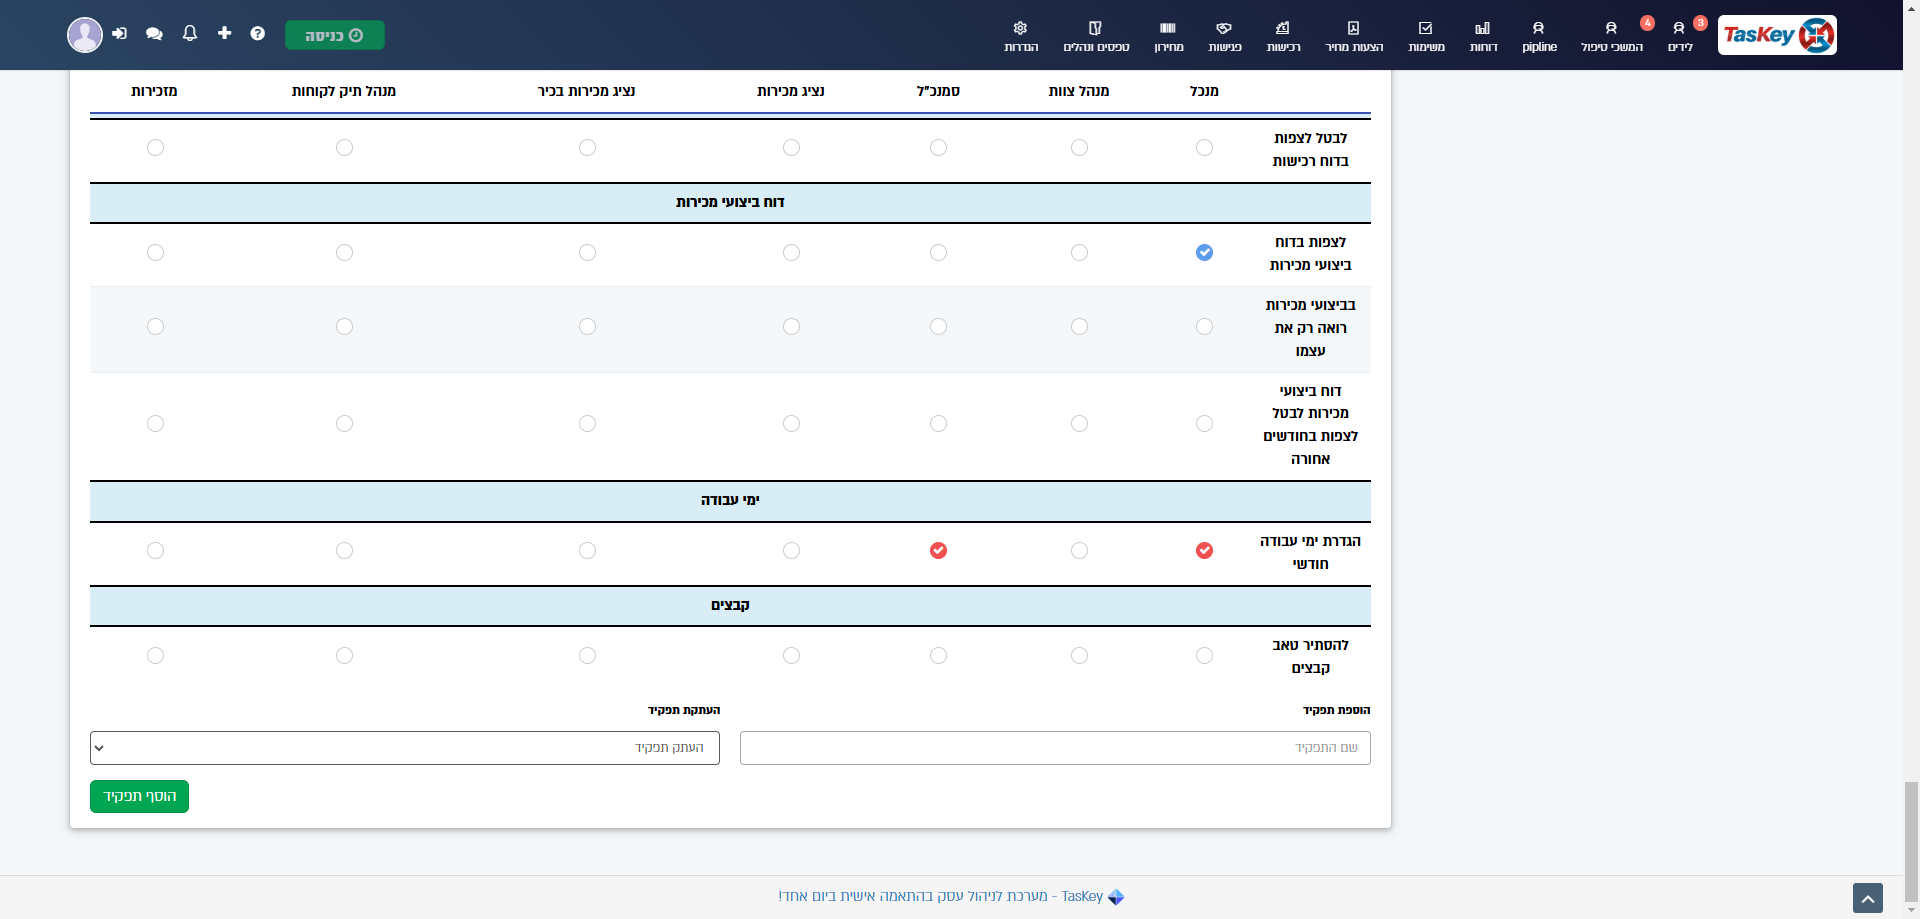The width and height of the screenshot is (1920, 919).
Task: Click the סמנכ"ל column header
Action: [x=938, y=91]
